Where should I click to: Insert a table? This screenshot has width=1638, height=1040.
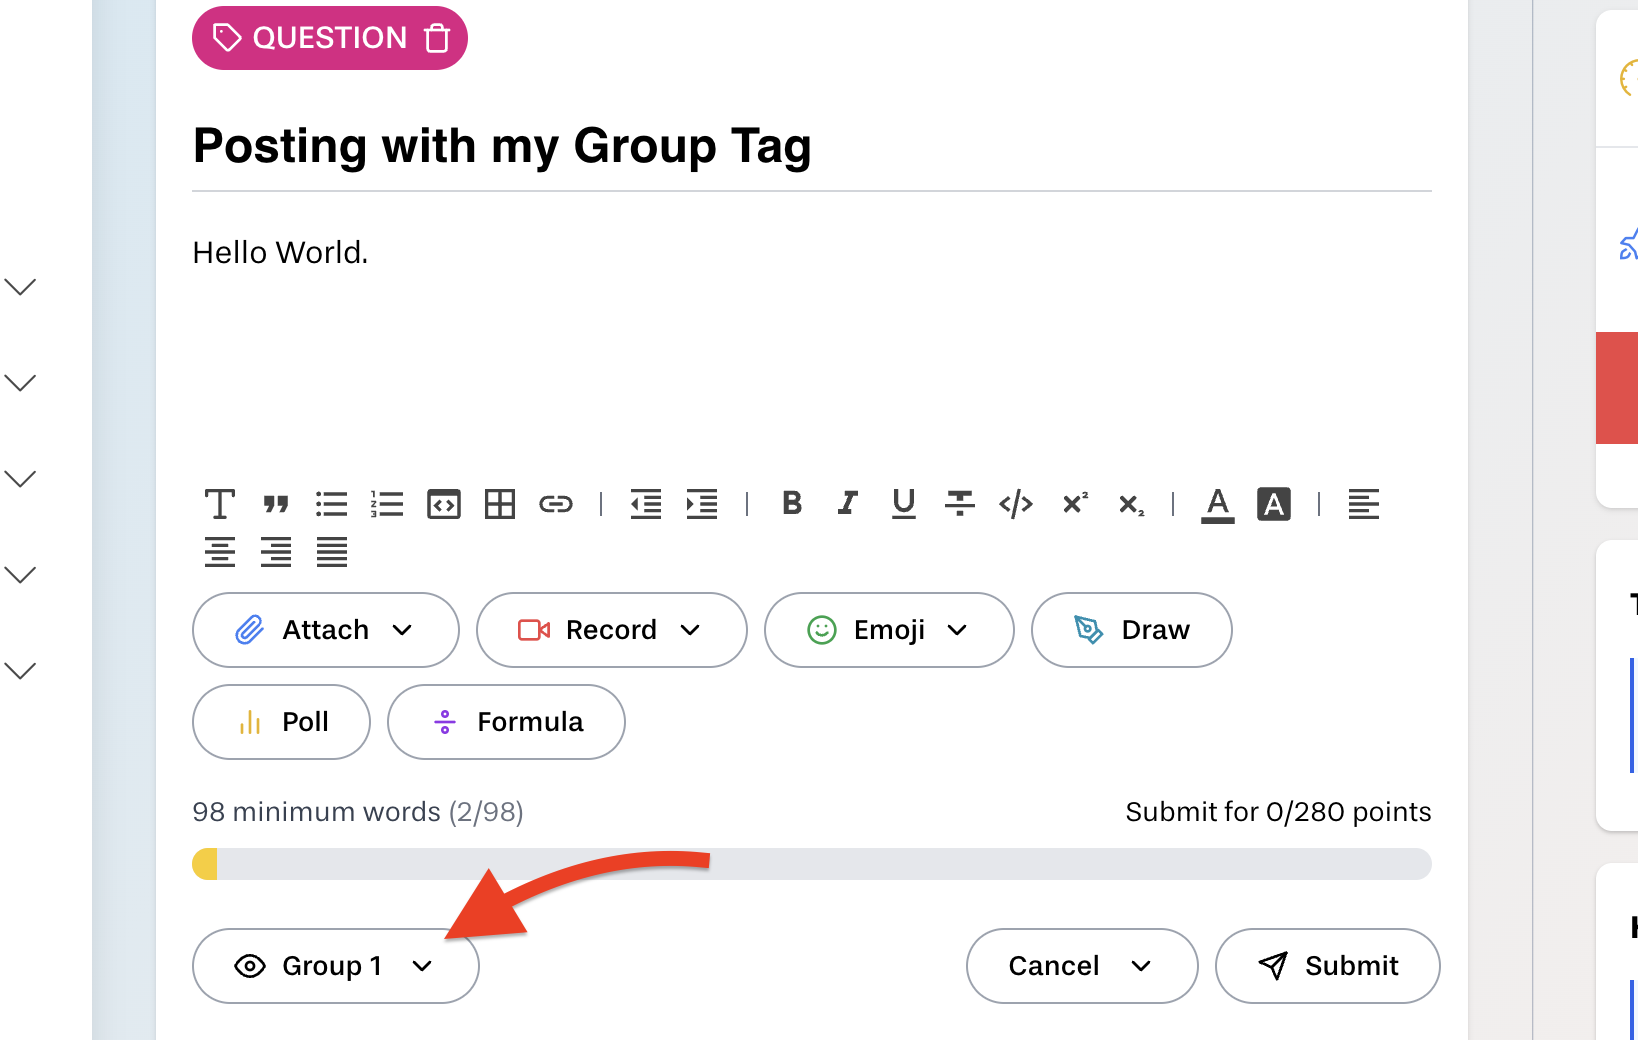[500, 504]
